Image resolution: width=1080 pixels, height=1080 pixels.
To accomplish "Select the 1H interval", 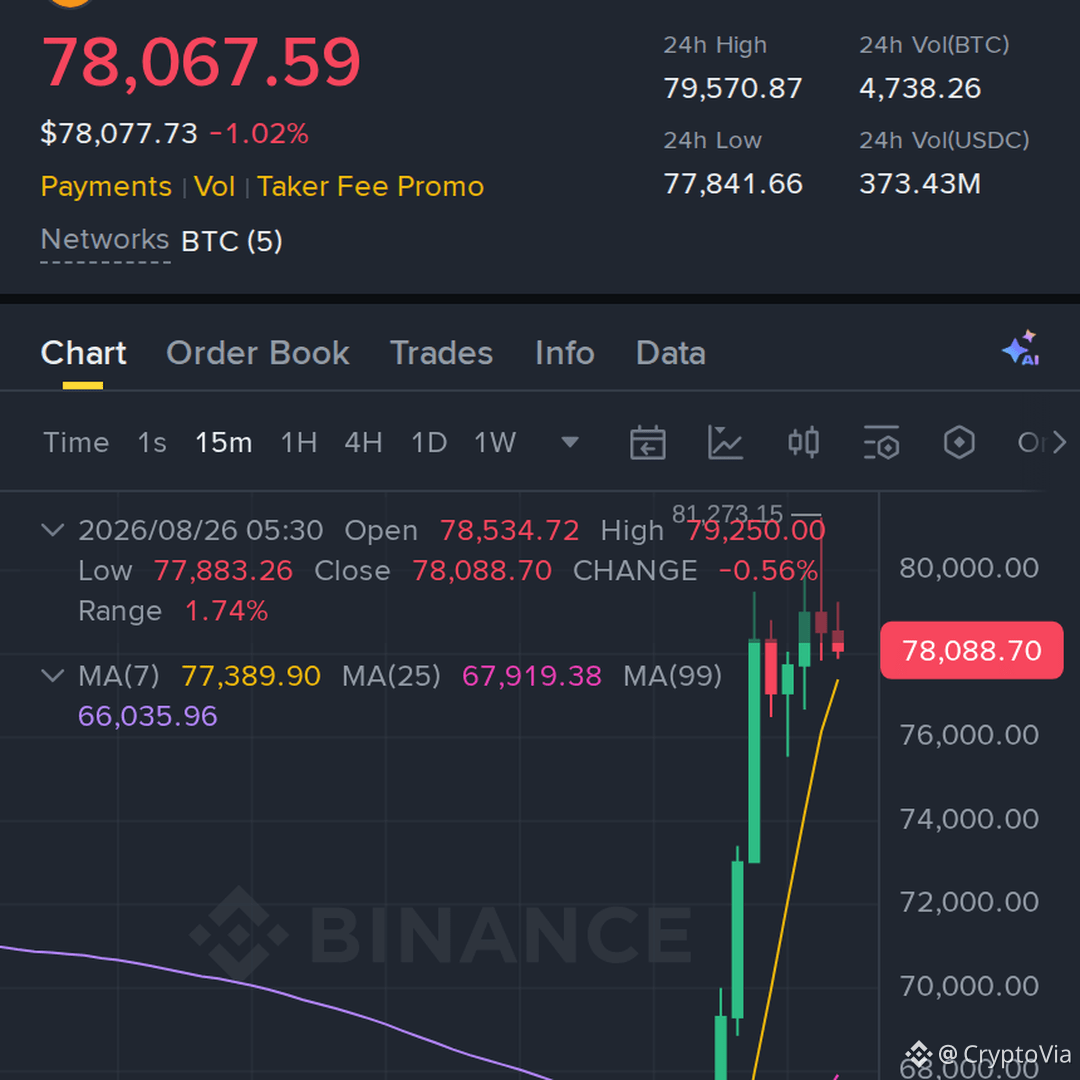I will [x=299, y=442].
